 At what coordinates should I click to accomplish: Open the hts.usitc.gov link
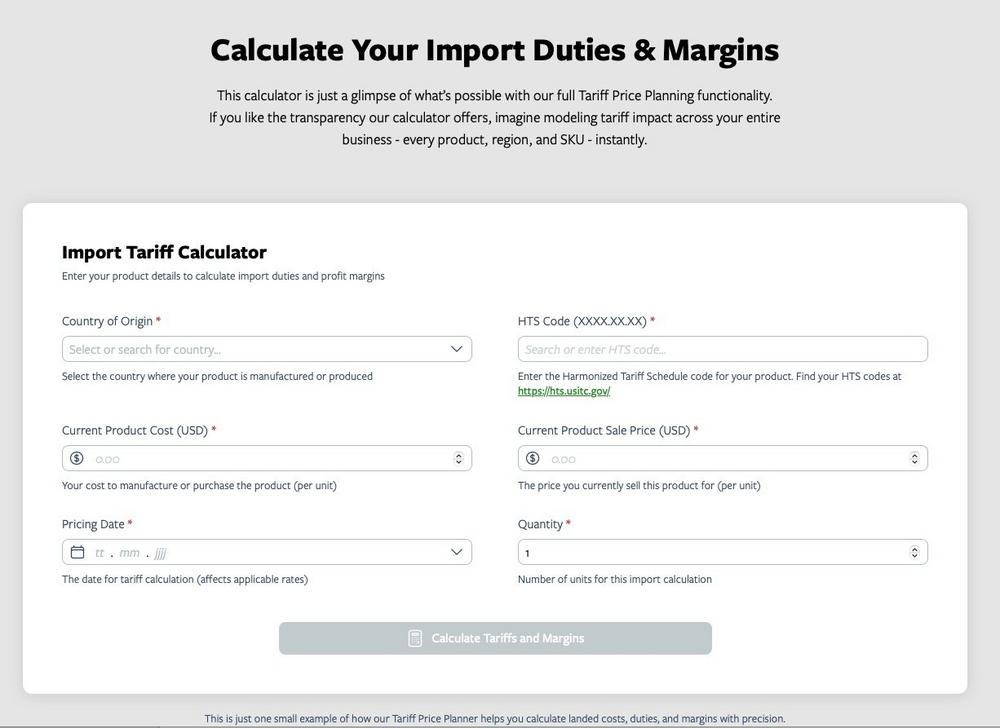click(564, 391)
